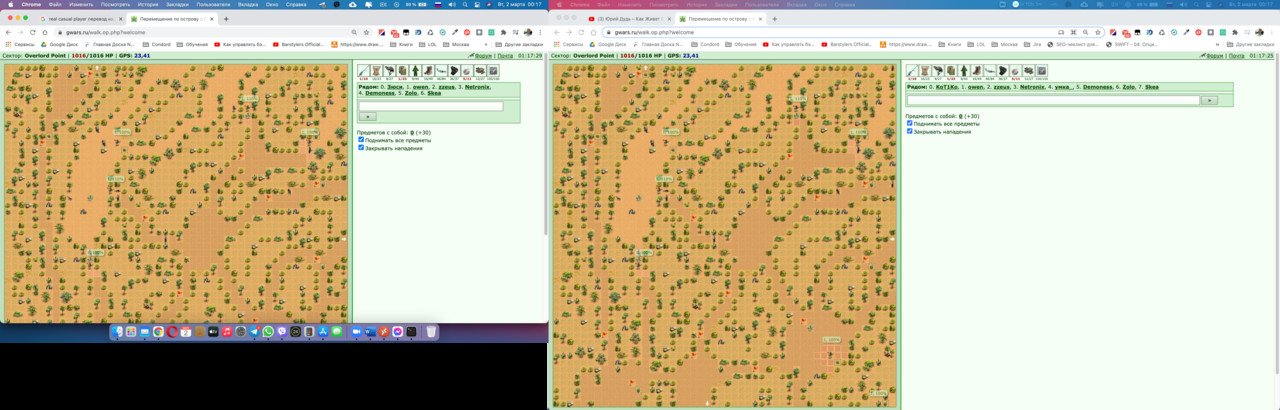Open the 'История' menu in menu bar
1280x410 pixels.
[x=150, y=5]
